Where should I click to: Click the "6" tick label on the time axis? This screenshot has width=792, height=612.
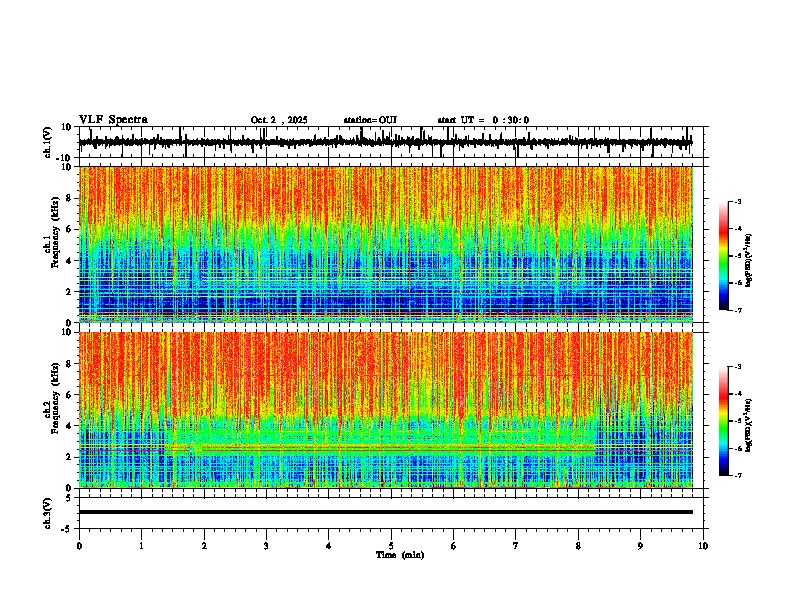454,546
